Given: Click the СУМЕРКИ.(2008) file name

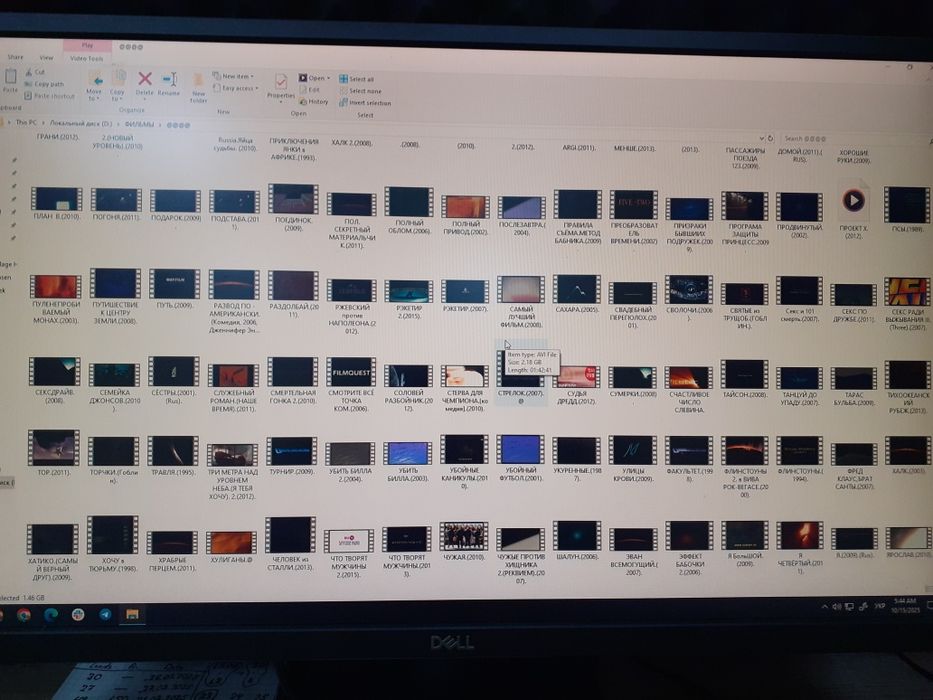Looking at the screenshot, I should [x=633, y=394].
